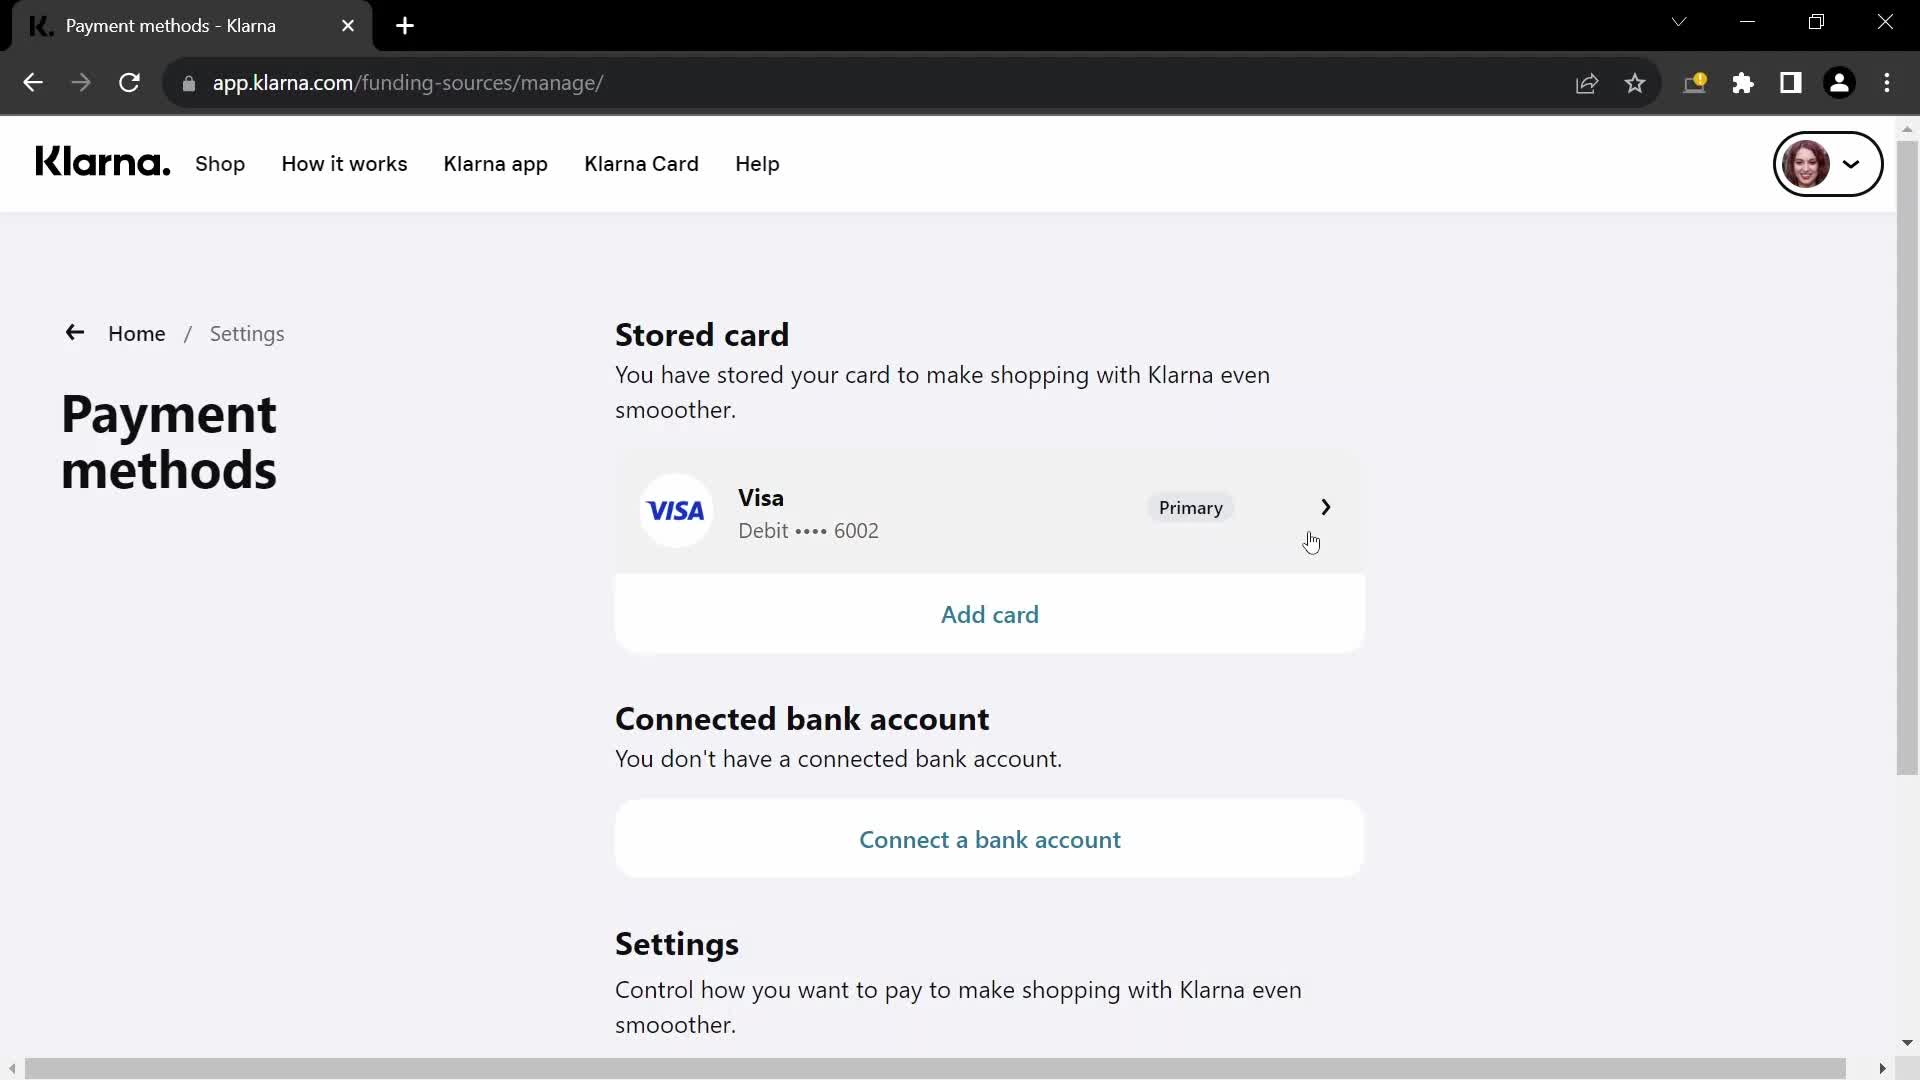
Task: Restore down the browser window
Action: click(x=1816, y=22)
